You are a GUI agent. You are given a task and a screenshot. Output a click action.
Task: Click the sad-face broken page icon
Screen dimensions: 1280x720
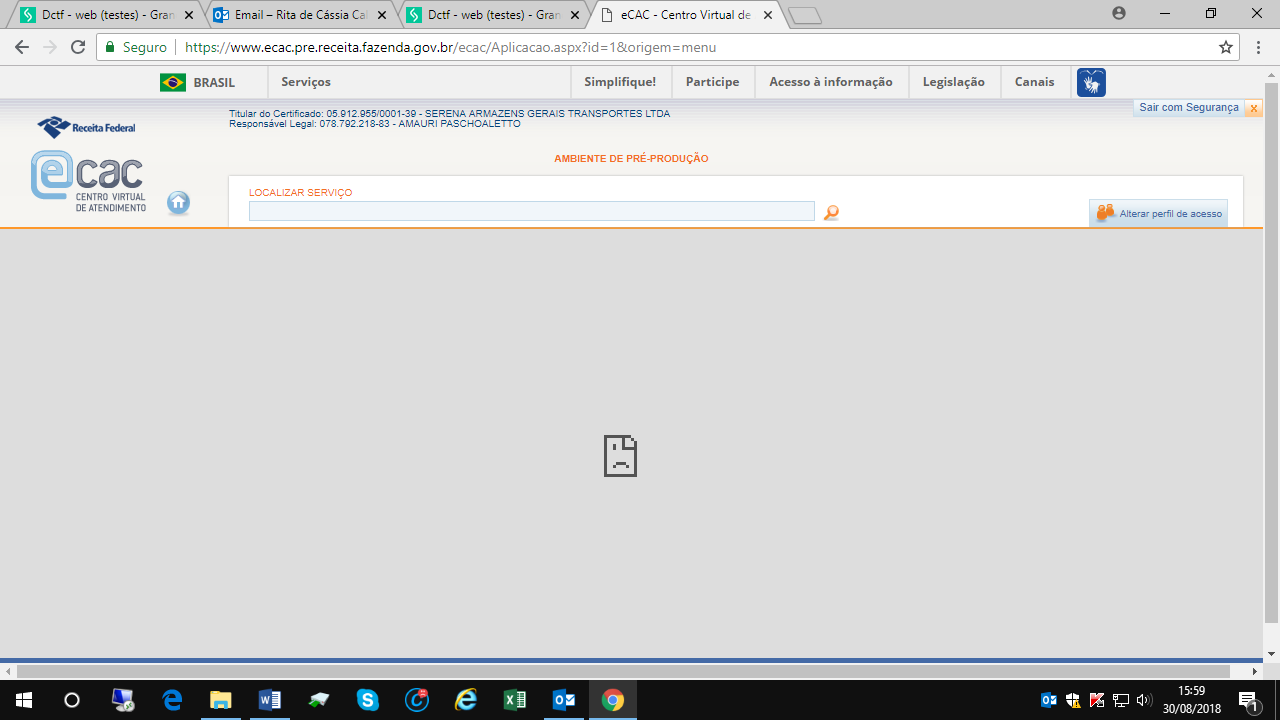(x=620, y=456)
